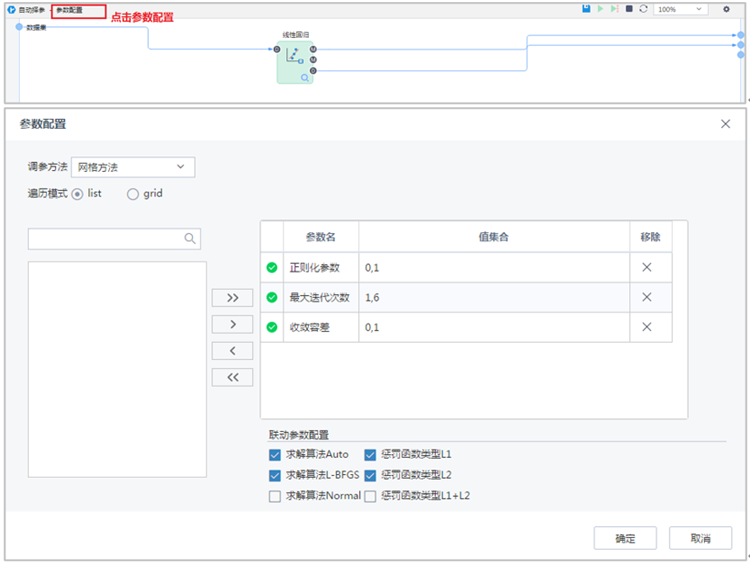This screenshot has width=750, height=564.
Task: Click the 确定 button
Action: (x=625, y=538)
